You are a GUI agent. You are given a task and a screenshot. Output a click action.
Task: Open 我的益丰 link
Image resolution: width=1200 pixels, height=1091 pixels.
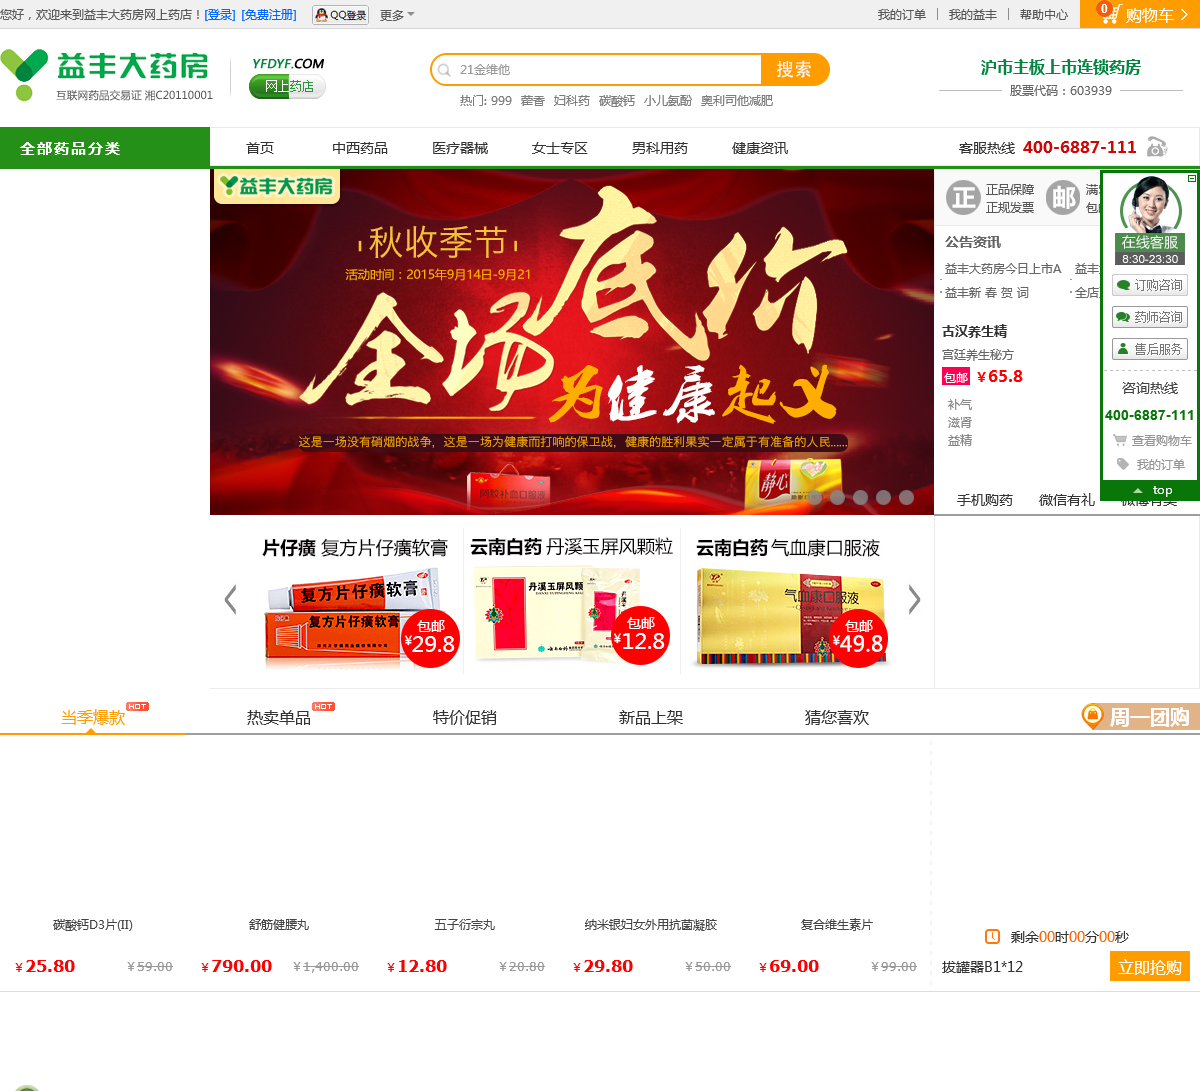(973, 15)
